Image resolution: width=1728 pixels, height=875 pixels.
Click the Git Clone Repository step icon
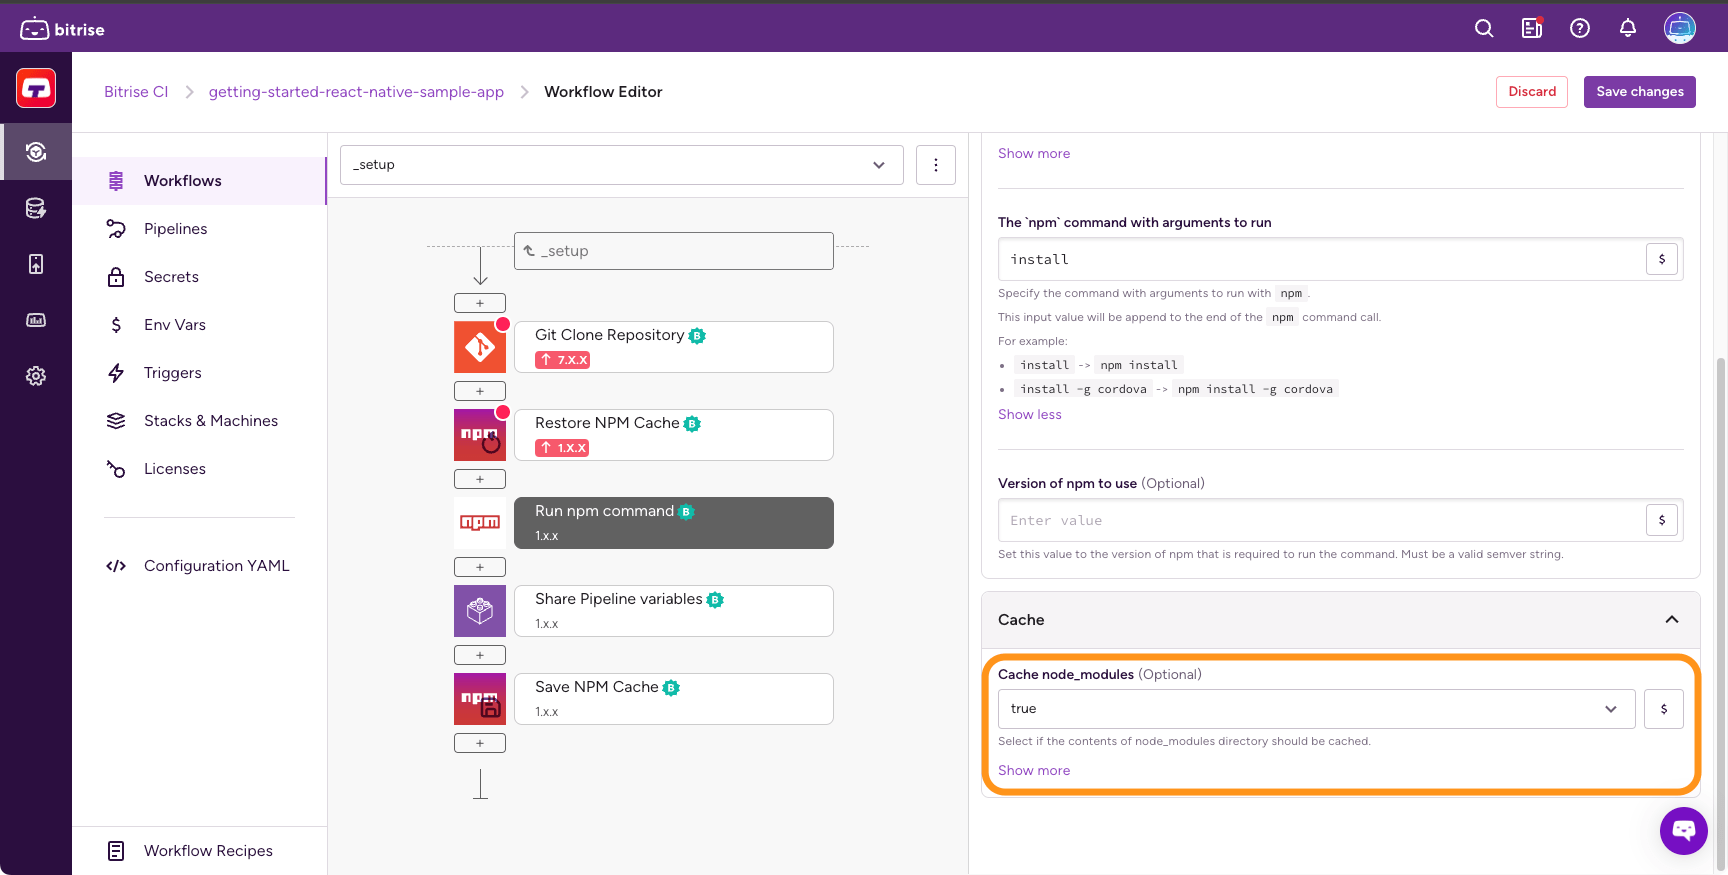480,347
